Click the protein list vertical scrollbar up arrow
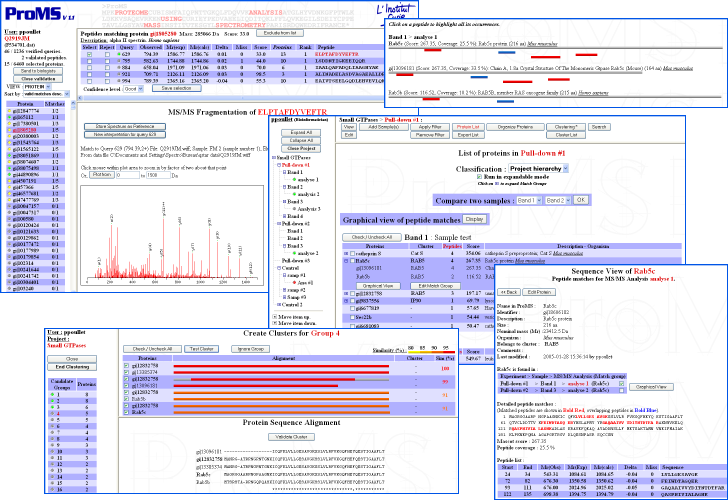This screenshot has width=728, height=500. pyautogui.click(x=73, y=104)
